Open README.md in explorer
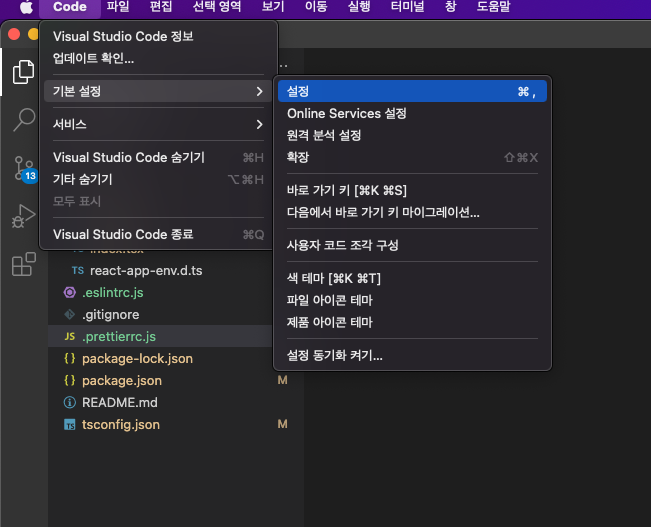The width and height of the screenshot is (651, 527). point(120,402)
